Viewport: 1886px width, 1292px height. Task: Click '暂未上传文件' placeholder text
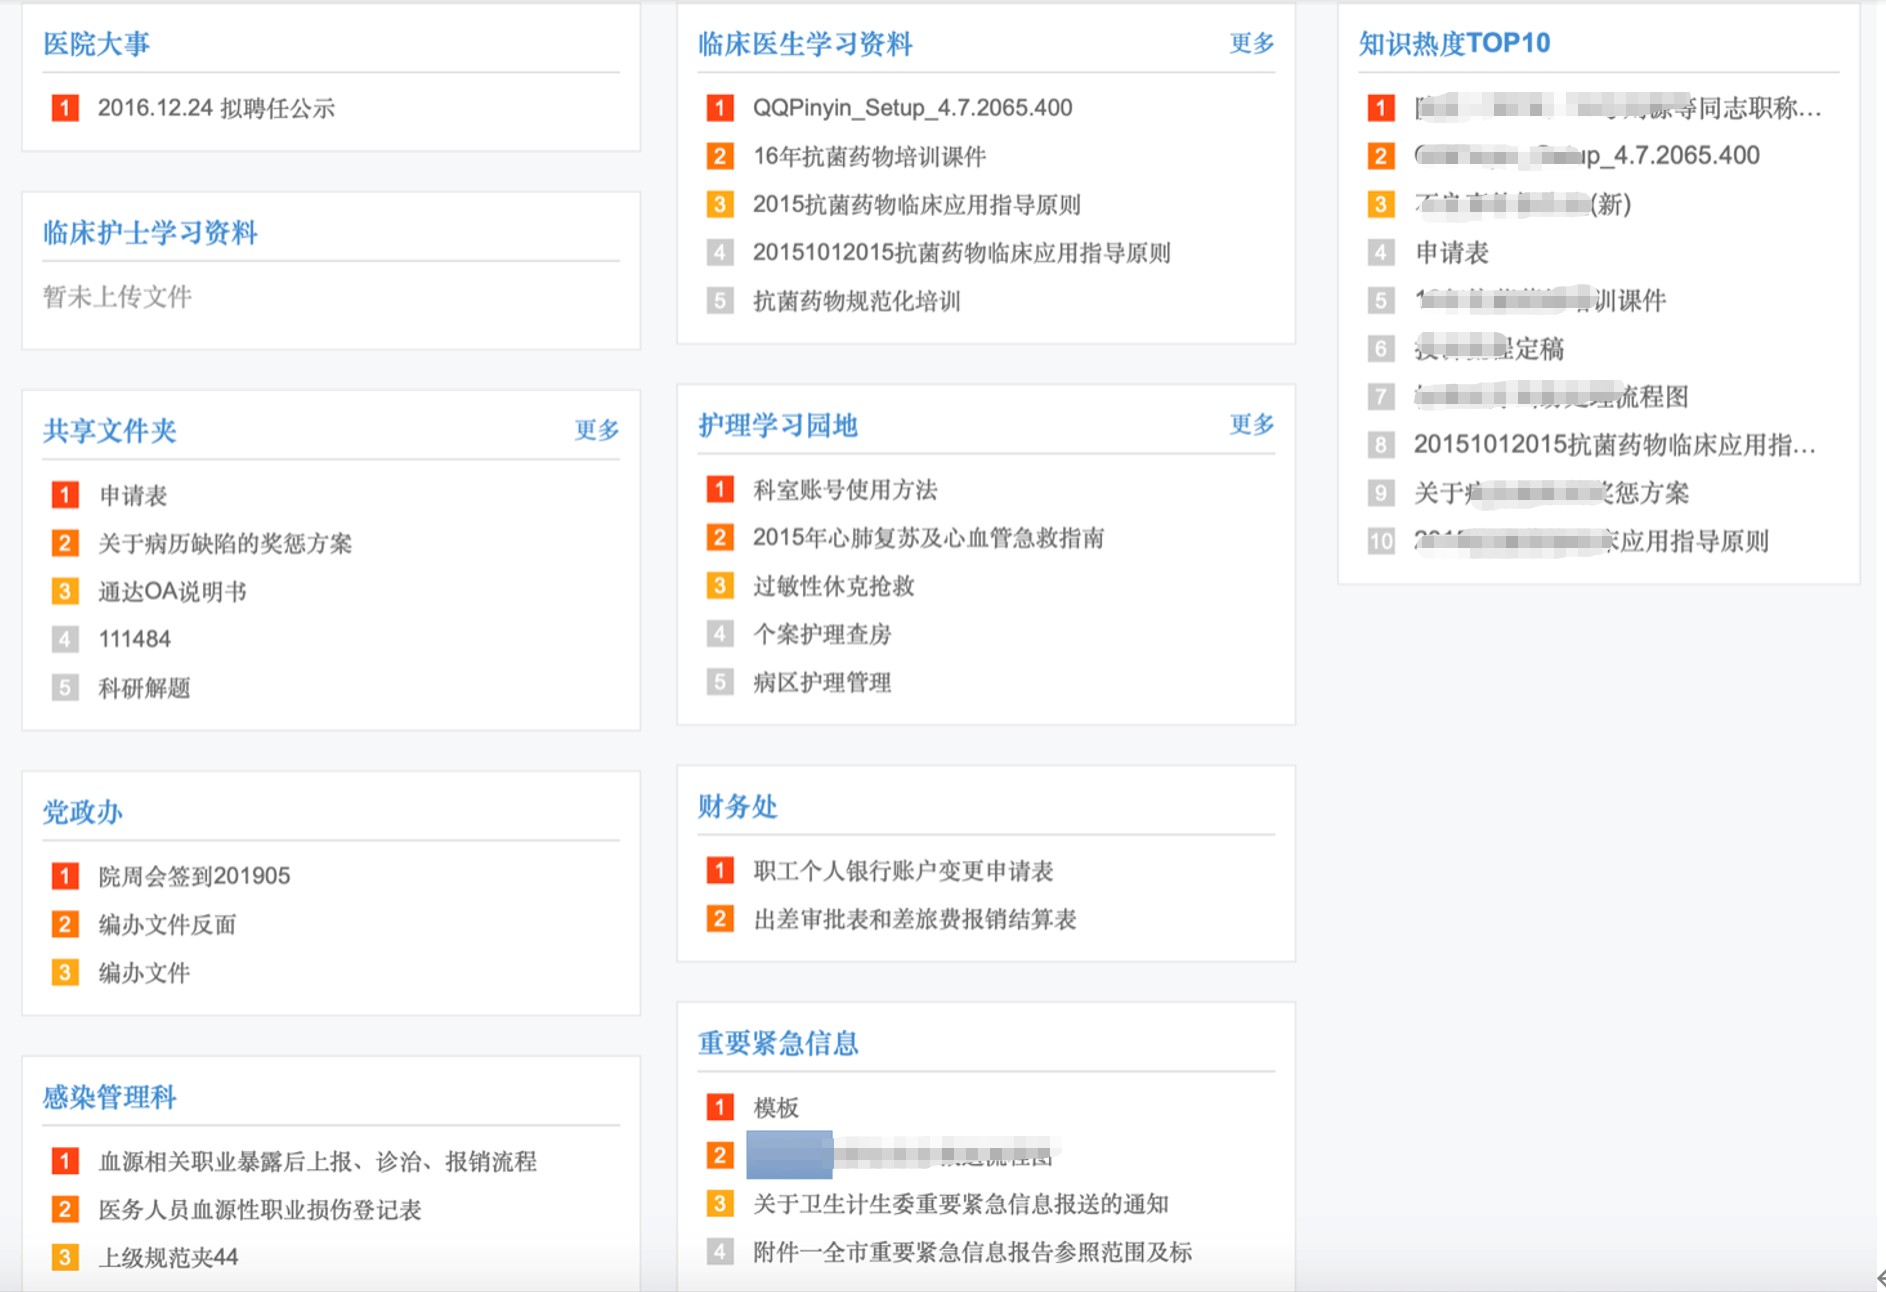pyautogui.click(x=117, y=296)
